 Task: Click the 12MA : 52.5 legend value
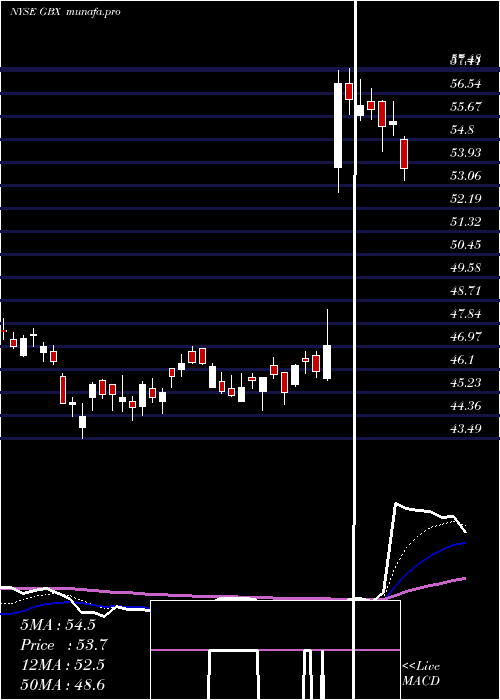pyautogui.click(x=63, y=665)
